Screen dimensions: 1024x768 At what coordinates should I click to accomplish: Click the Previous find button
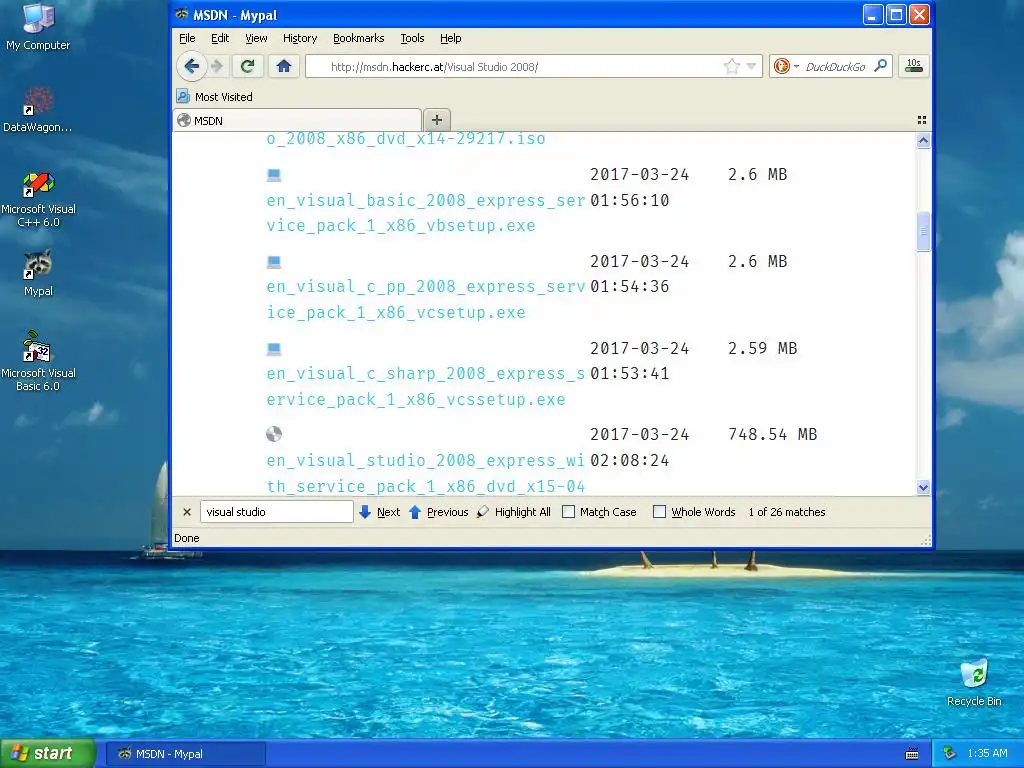447,512
